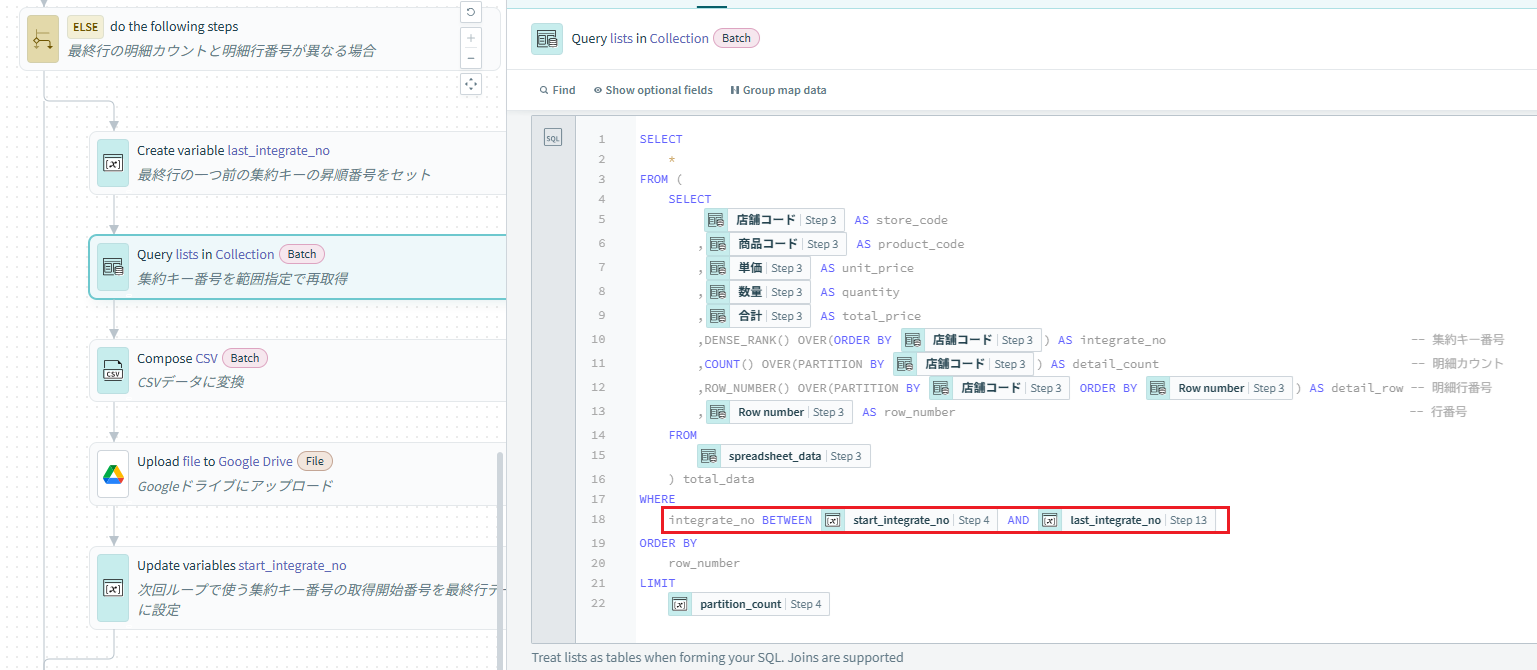Open the Create variable last_integrate_no step
The image size is (1537, 670).
tap(298, 163)
